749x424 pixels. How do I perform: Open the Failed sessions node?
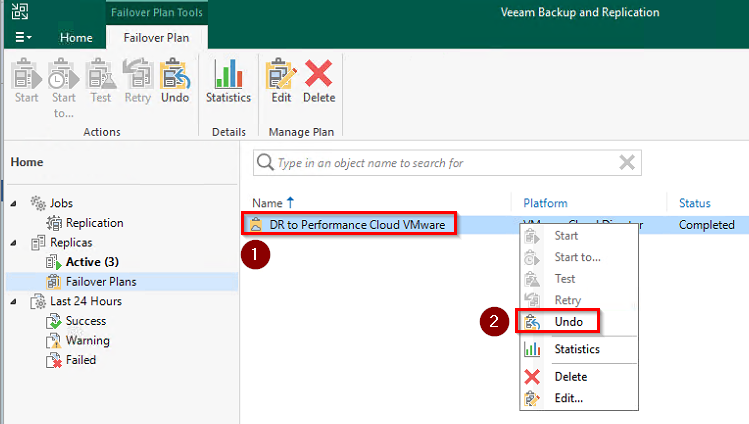point(81,360)
